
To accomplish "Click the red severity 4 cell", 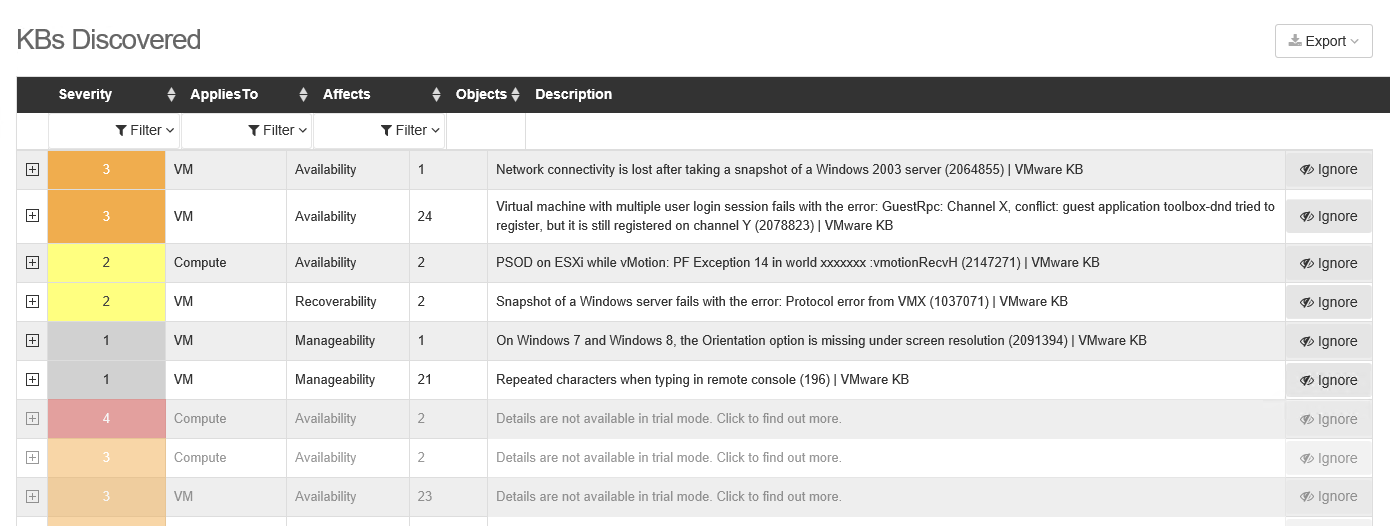I will [x=106, y=419].
